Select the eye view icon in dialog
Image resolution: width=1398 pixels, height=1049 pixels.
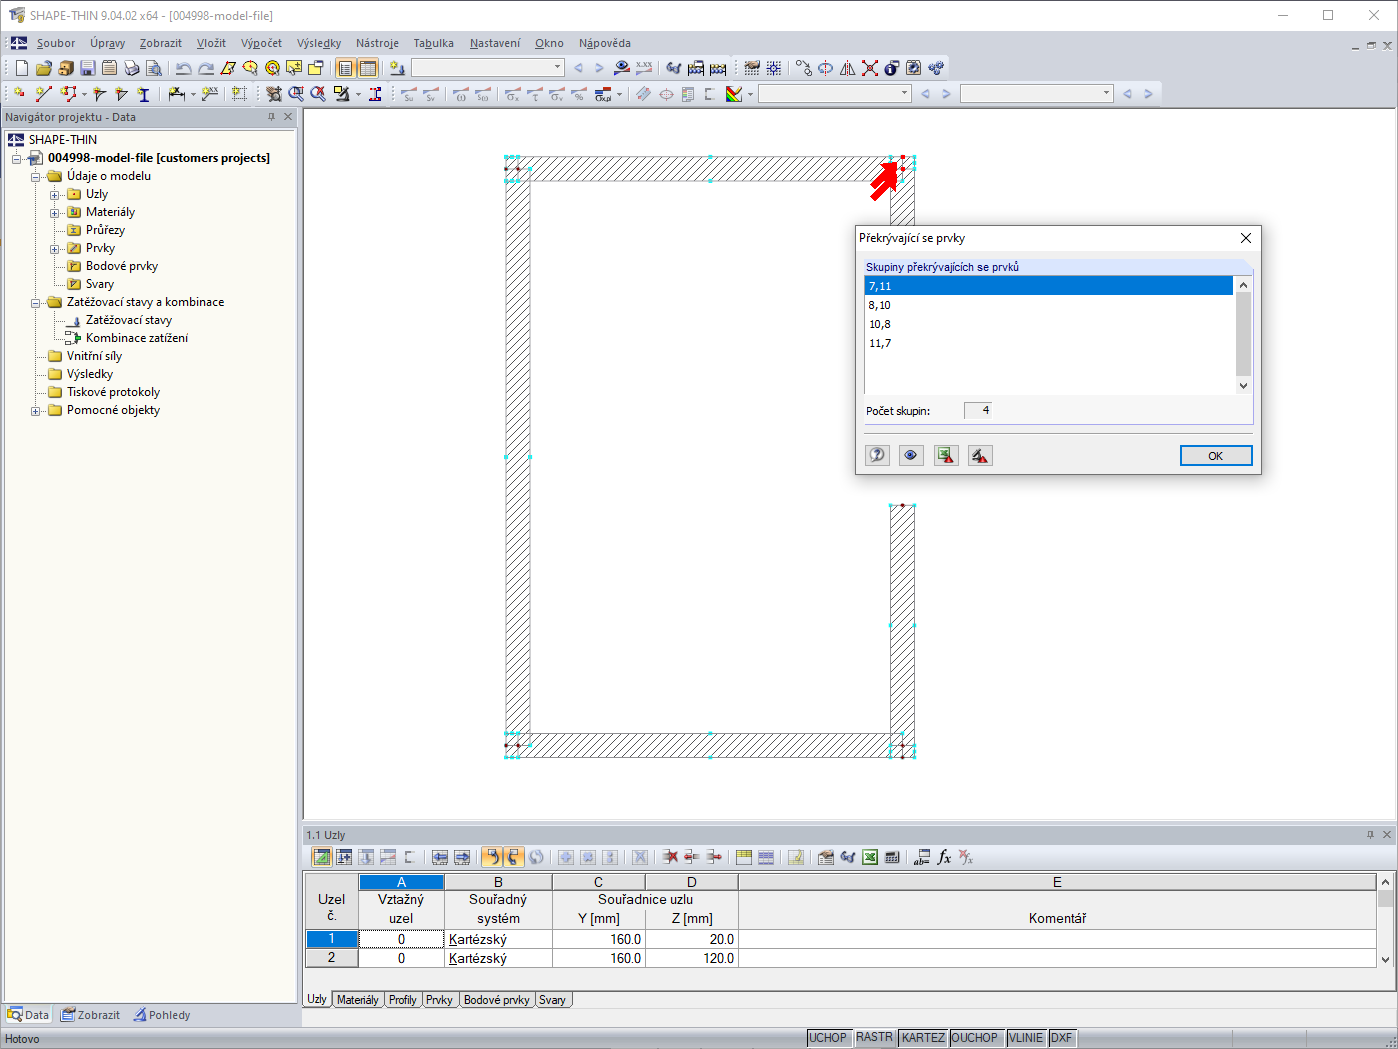[x=911, y=455]
